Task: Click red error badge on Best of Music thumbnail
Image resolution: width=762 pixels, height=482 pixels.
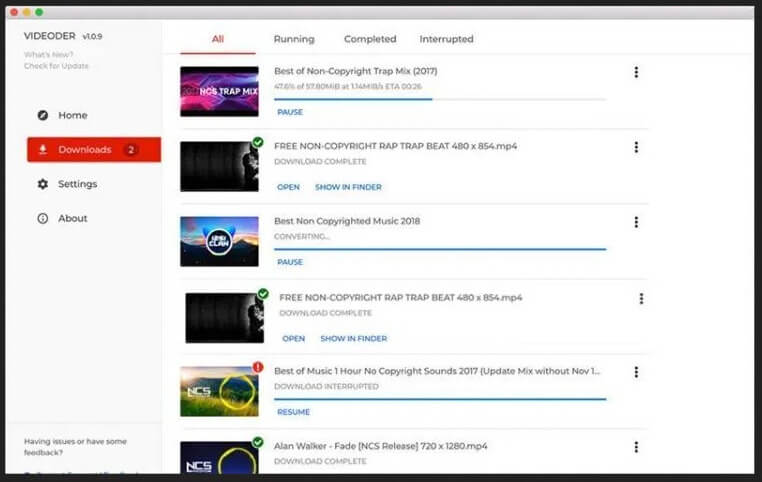Action: click(x=258, y=367)
